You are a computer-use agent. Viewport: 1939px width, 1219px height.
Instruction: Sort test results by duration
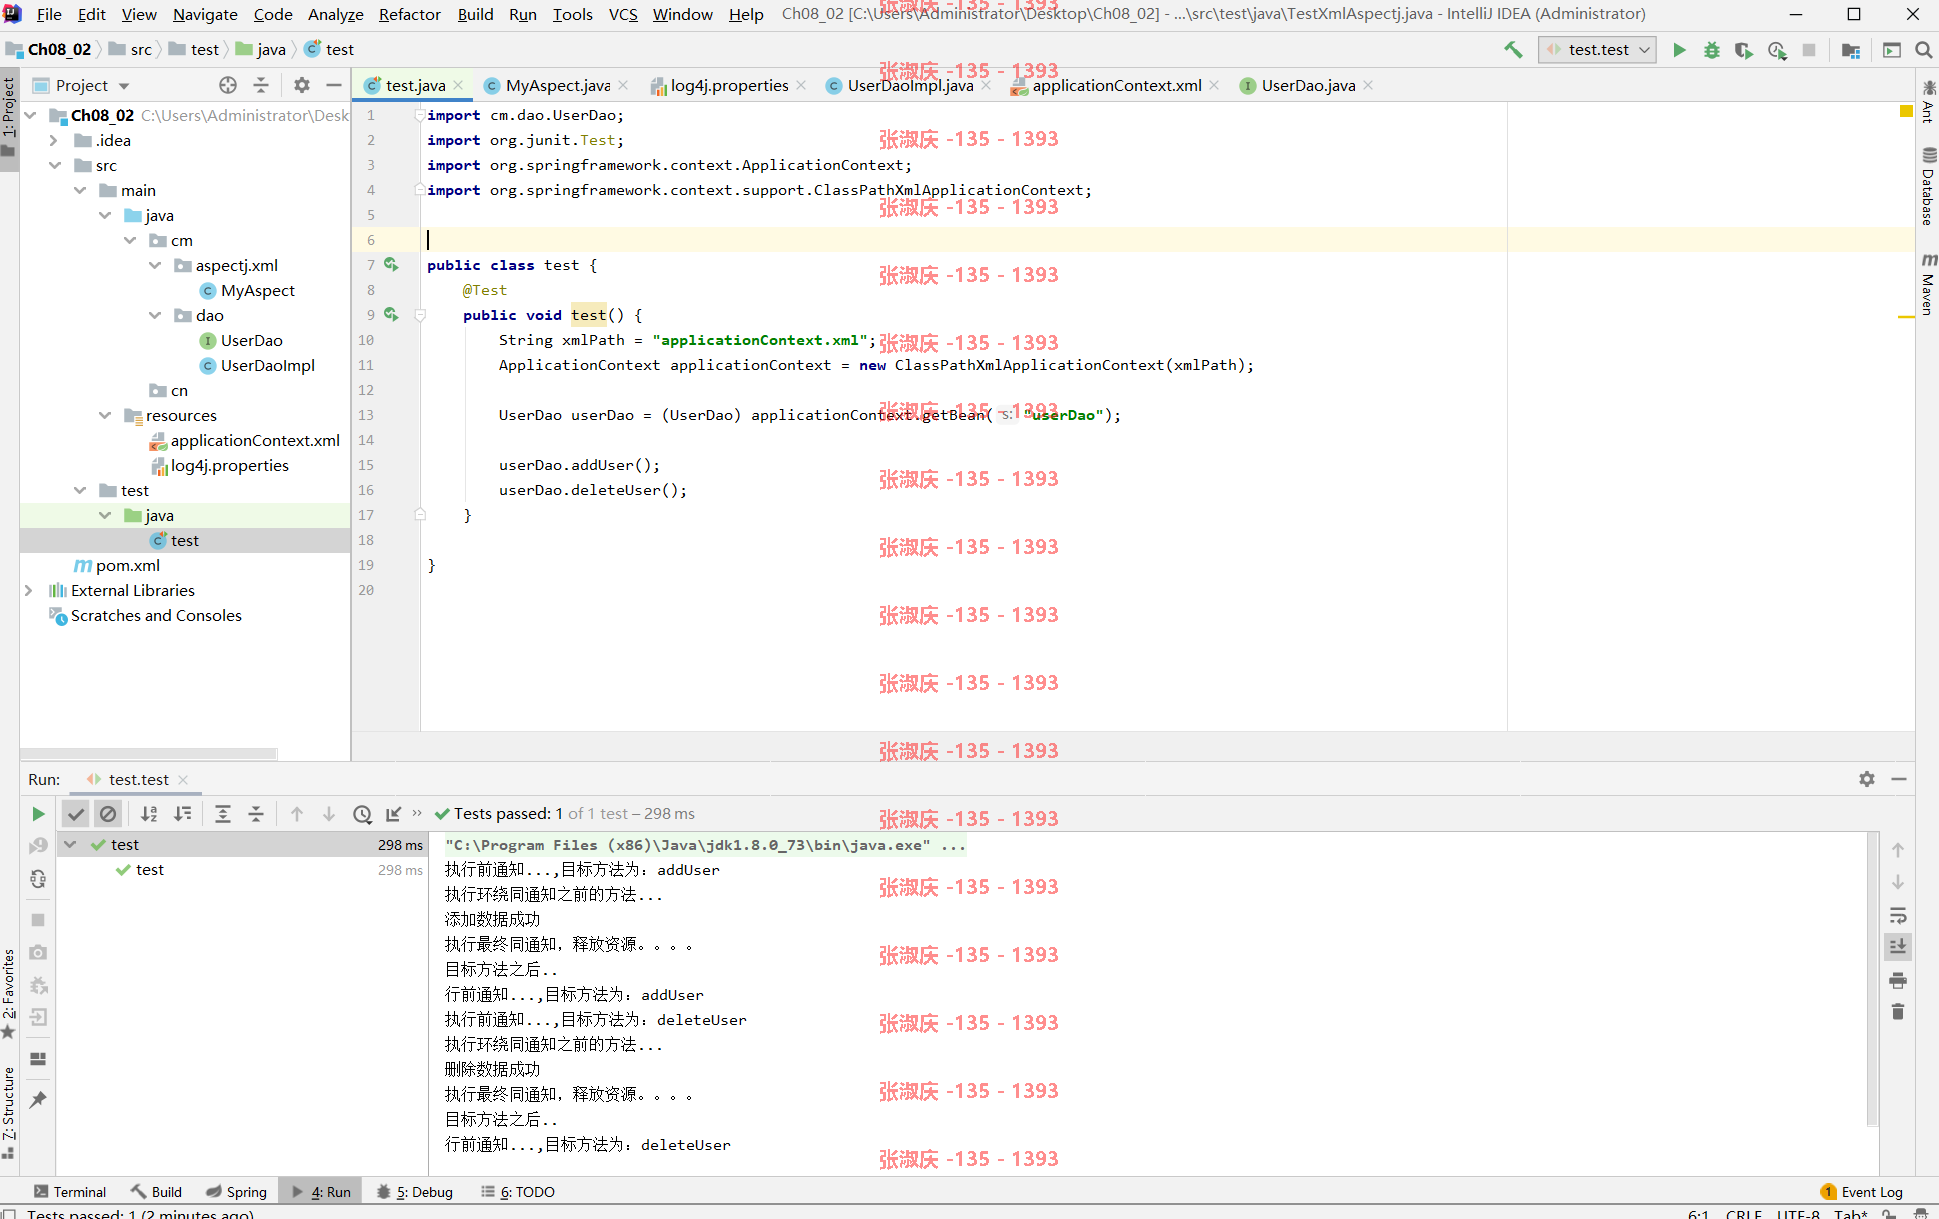[x=183, y=814]
